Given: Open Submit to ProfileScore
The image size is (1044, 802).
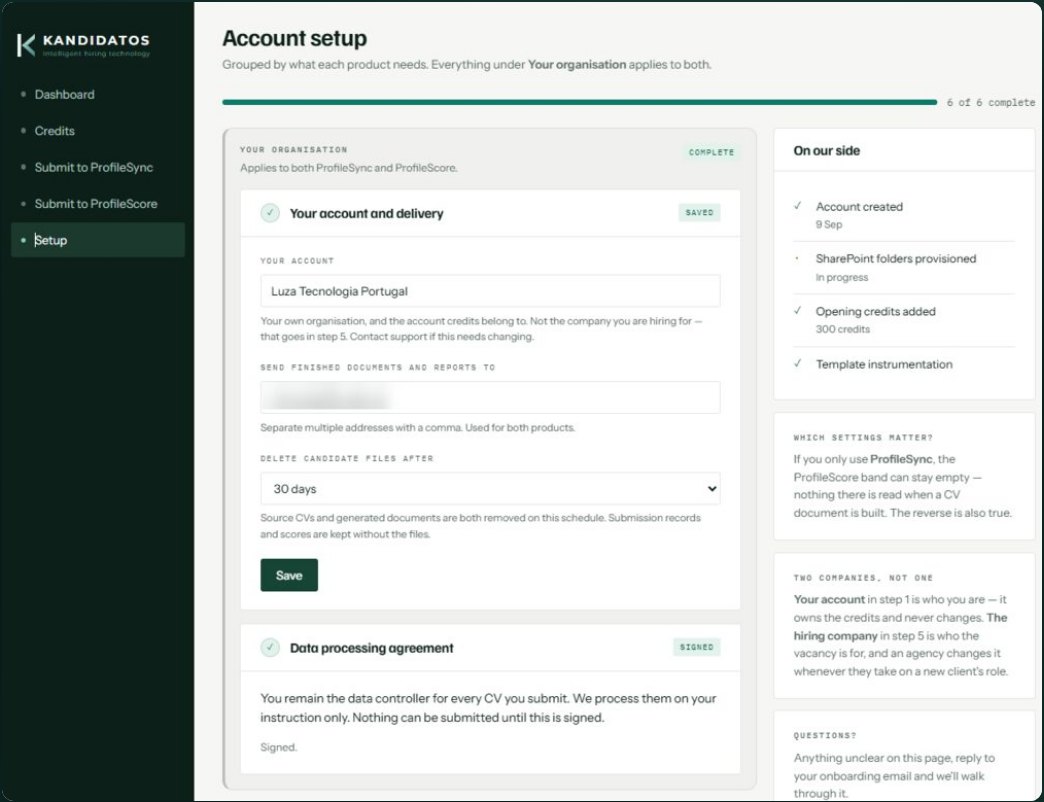Looking at the screenshot, I should [96, 204].
